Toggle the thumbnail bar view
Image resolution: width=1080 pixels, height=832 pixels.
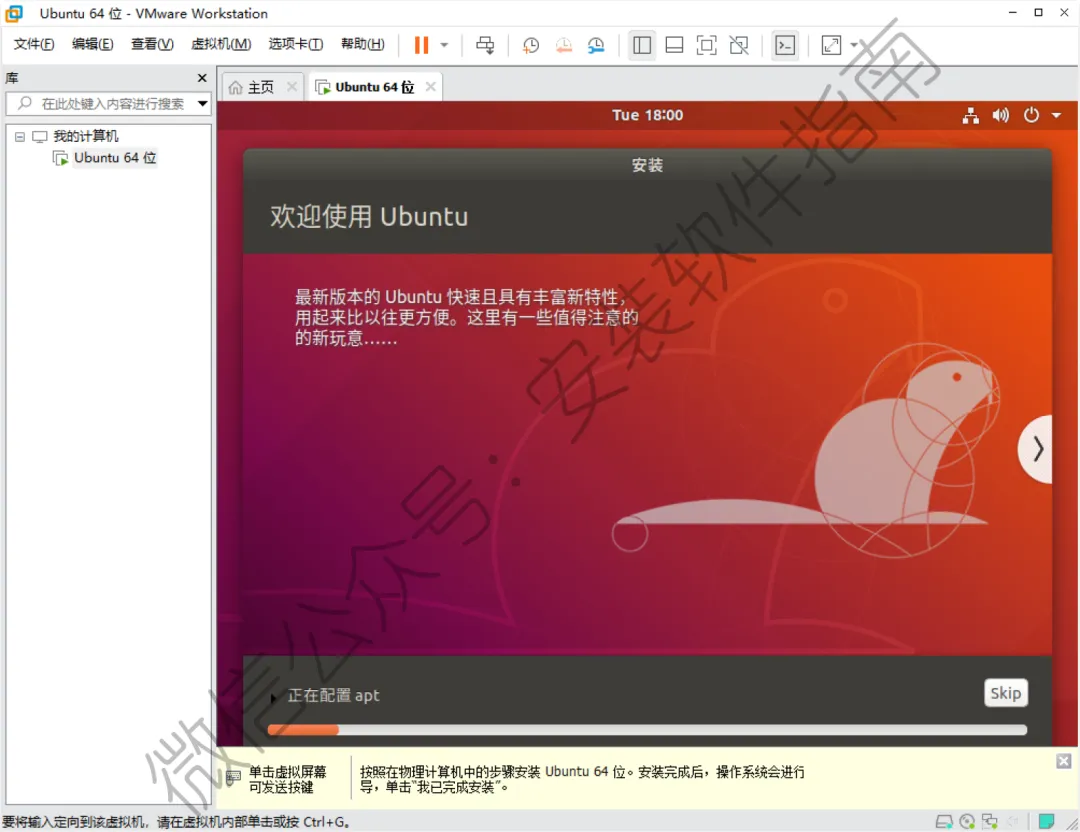[x=674, y=45]
